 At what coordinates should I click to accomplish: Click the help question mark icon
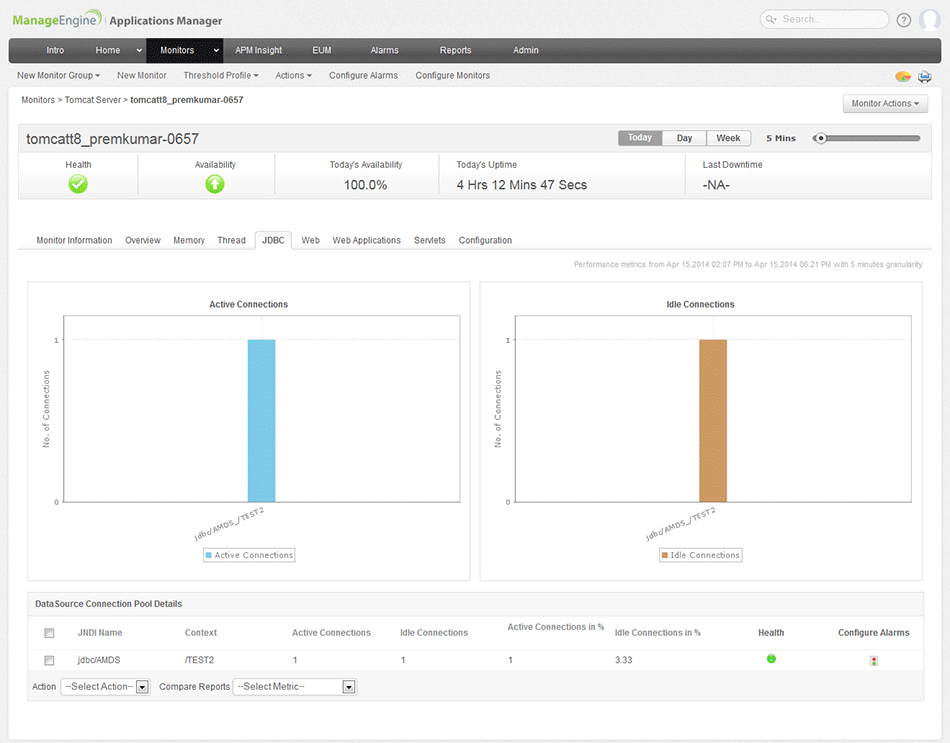[x=903, y=20]
